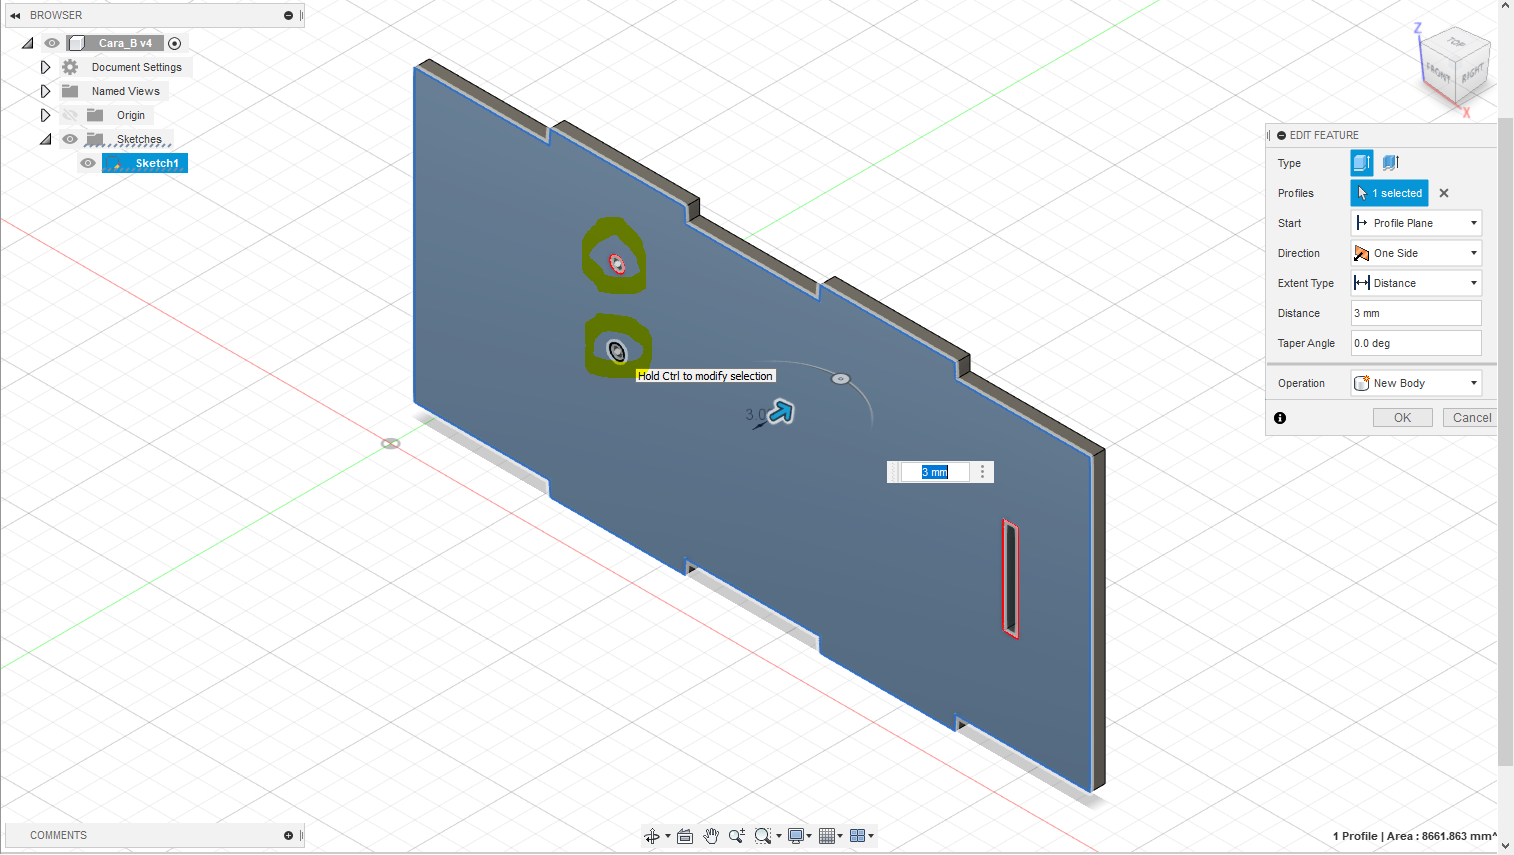Open the Display Settings monitor icon
Image resolution: width=1514 pixels, height=855 pixels.
pos(796,836)
